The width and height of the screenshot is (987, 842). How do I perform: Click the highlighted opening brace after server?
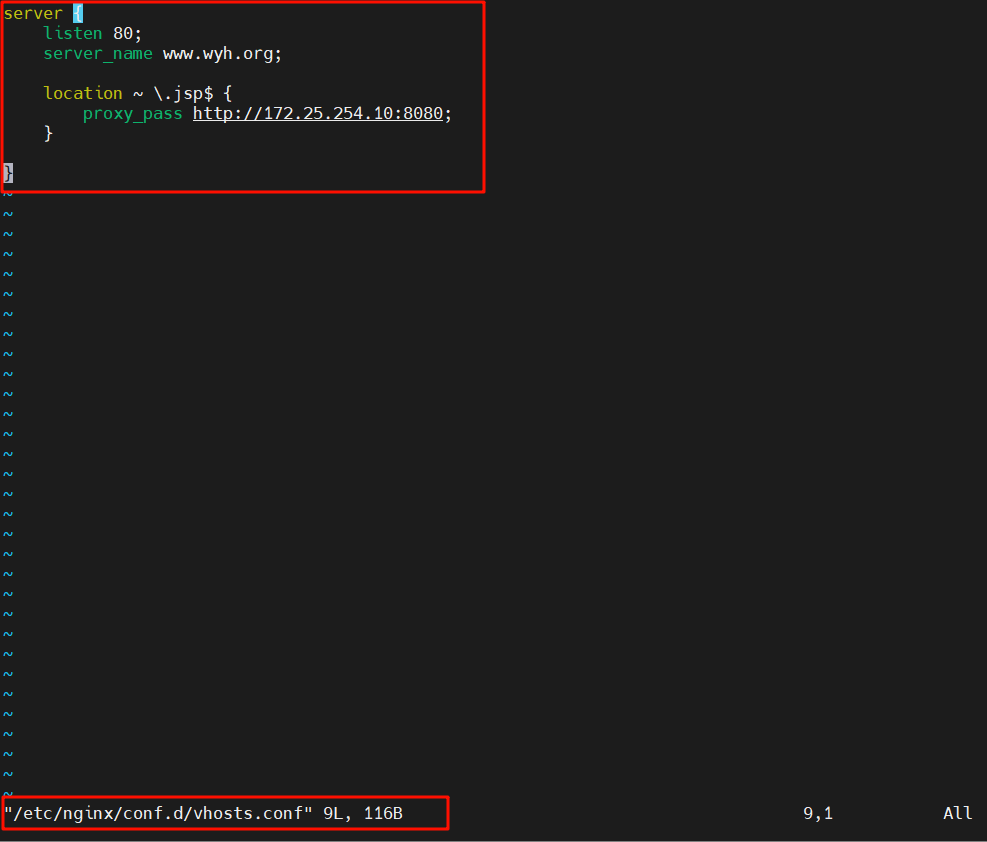78,13
